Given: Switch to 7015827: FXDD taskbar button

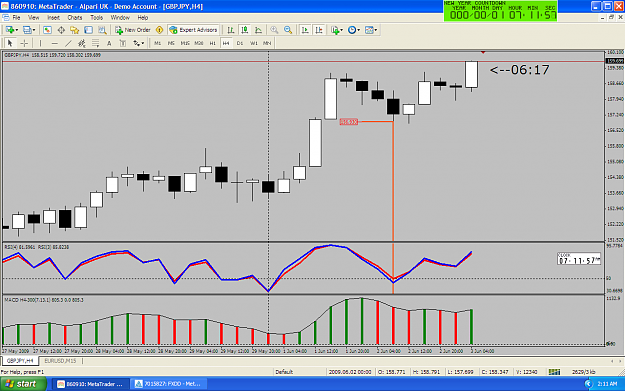Looking at the screenshot, I should pyautogui.click(x=169, y=384).
